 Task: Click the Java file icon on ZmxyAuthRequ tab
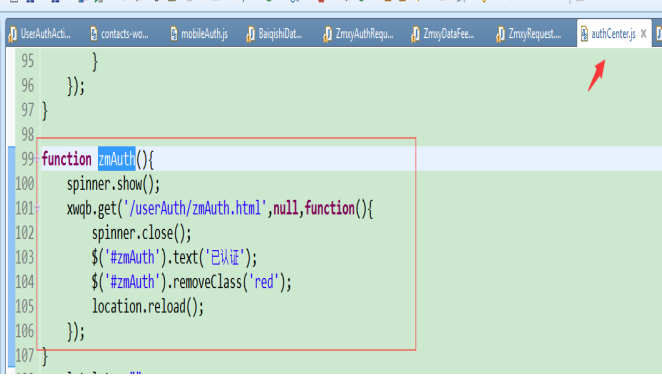point(328,34)
